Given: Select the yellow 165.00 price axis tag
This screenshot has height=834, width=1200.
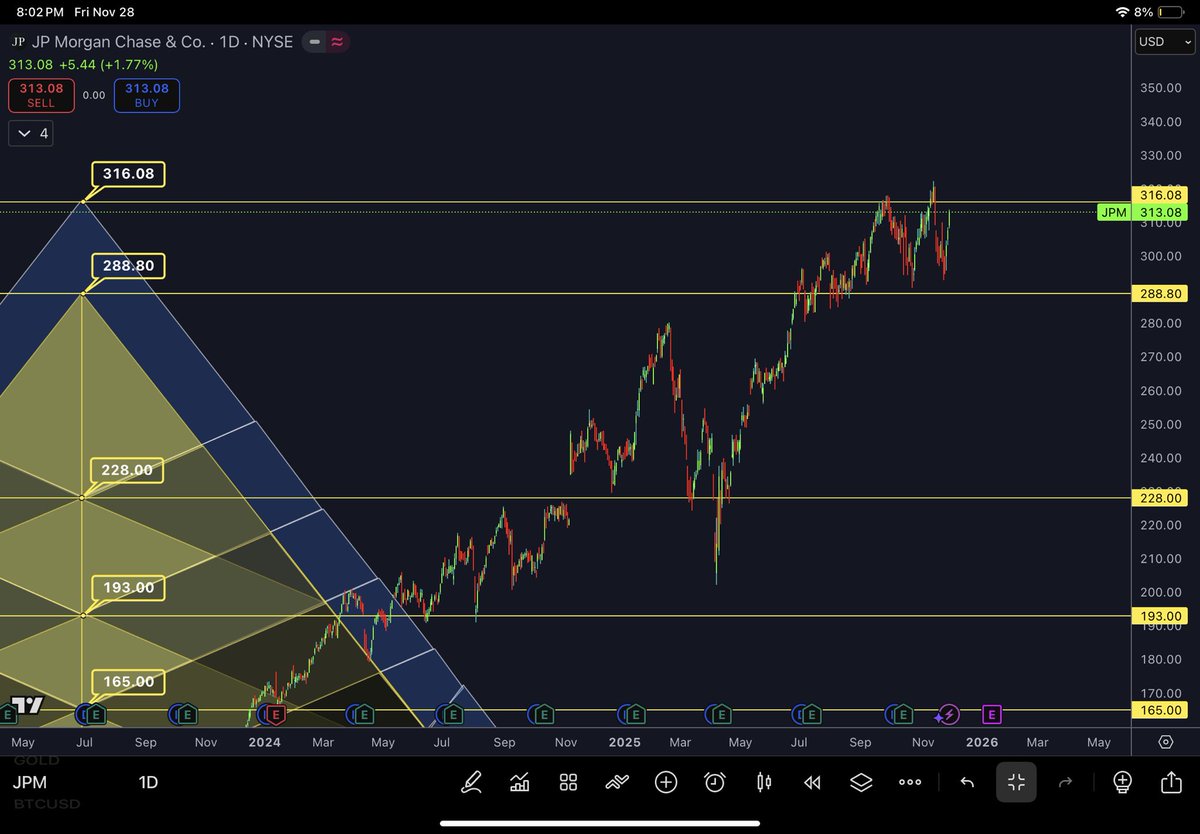Looking at the screenshot, I should [x=1159, y=710].
